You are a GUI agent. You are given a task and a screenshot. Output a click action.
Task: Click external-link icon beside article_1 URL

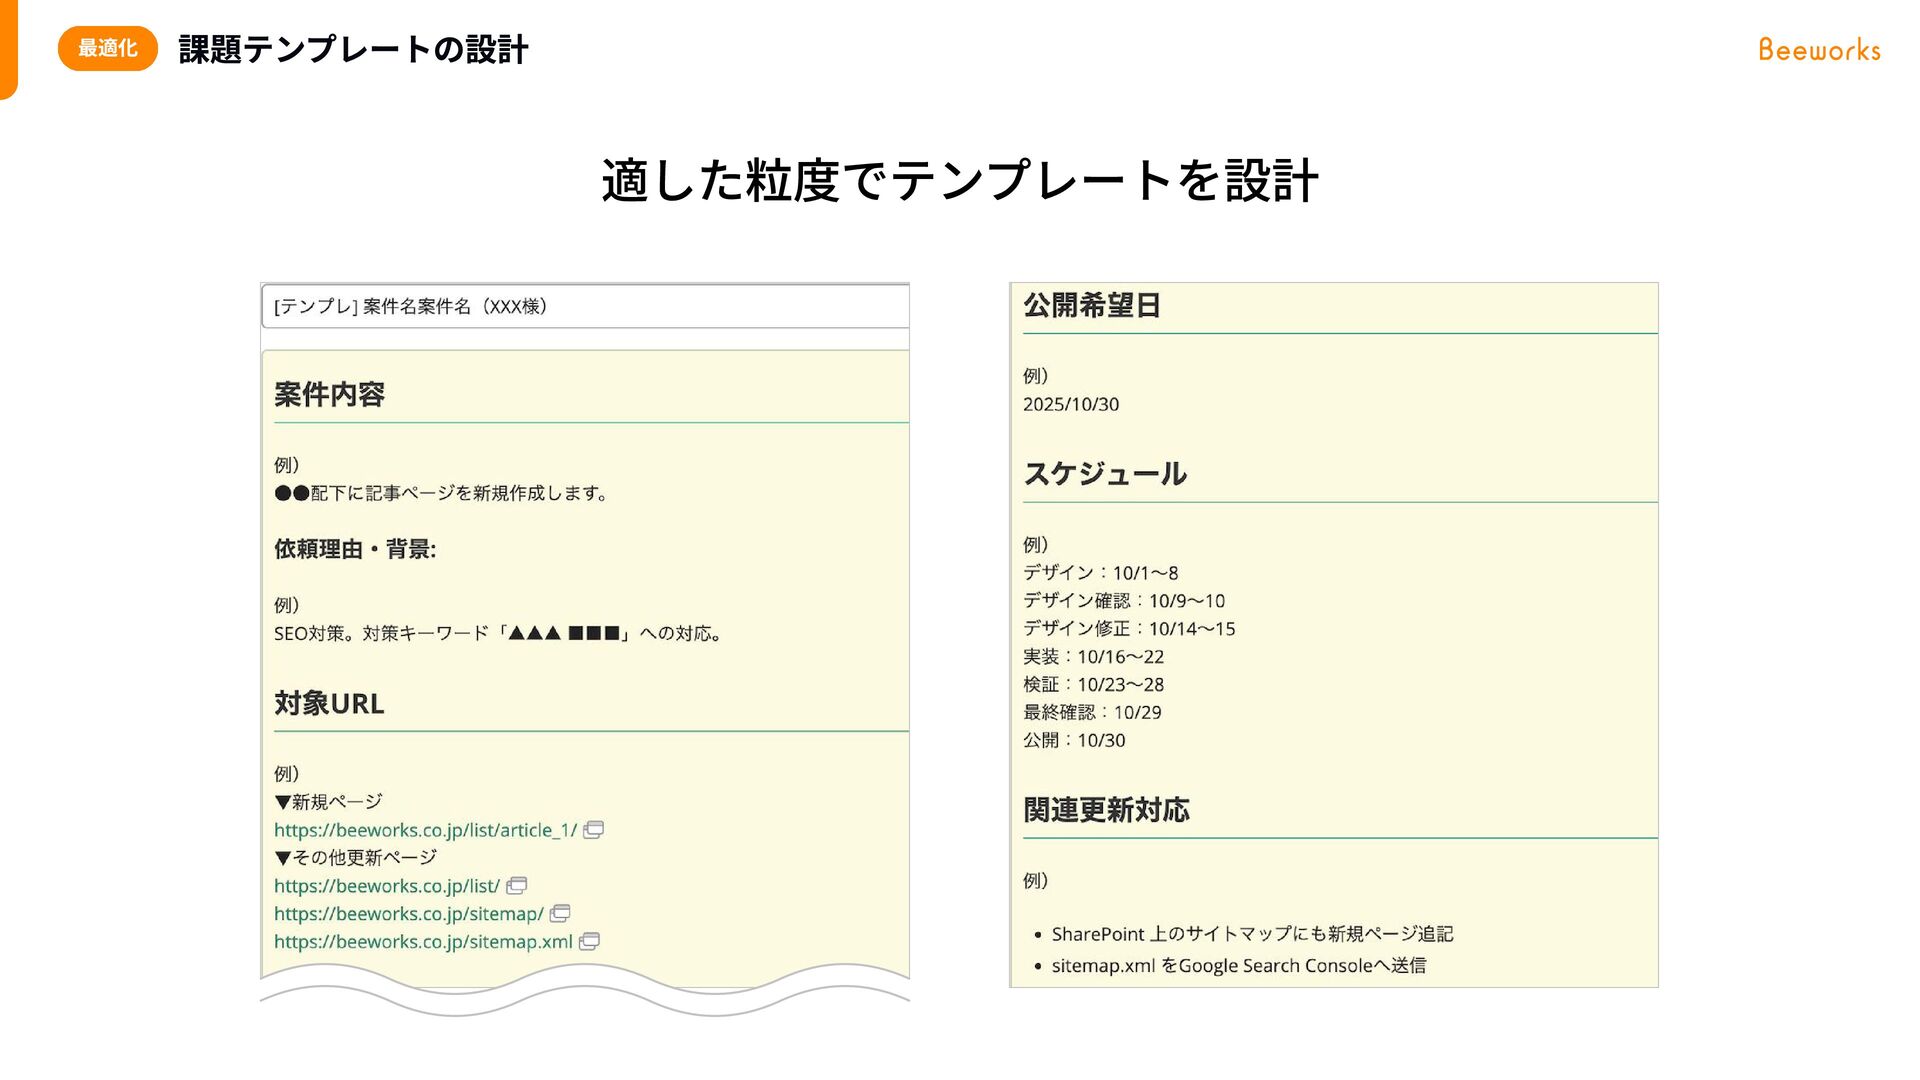593,830
